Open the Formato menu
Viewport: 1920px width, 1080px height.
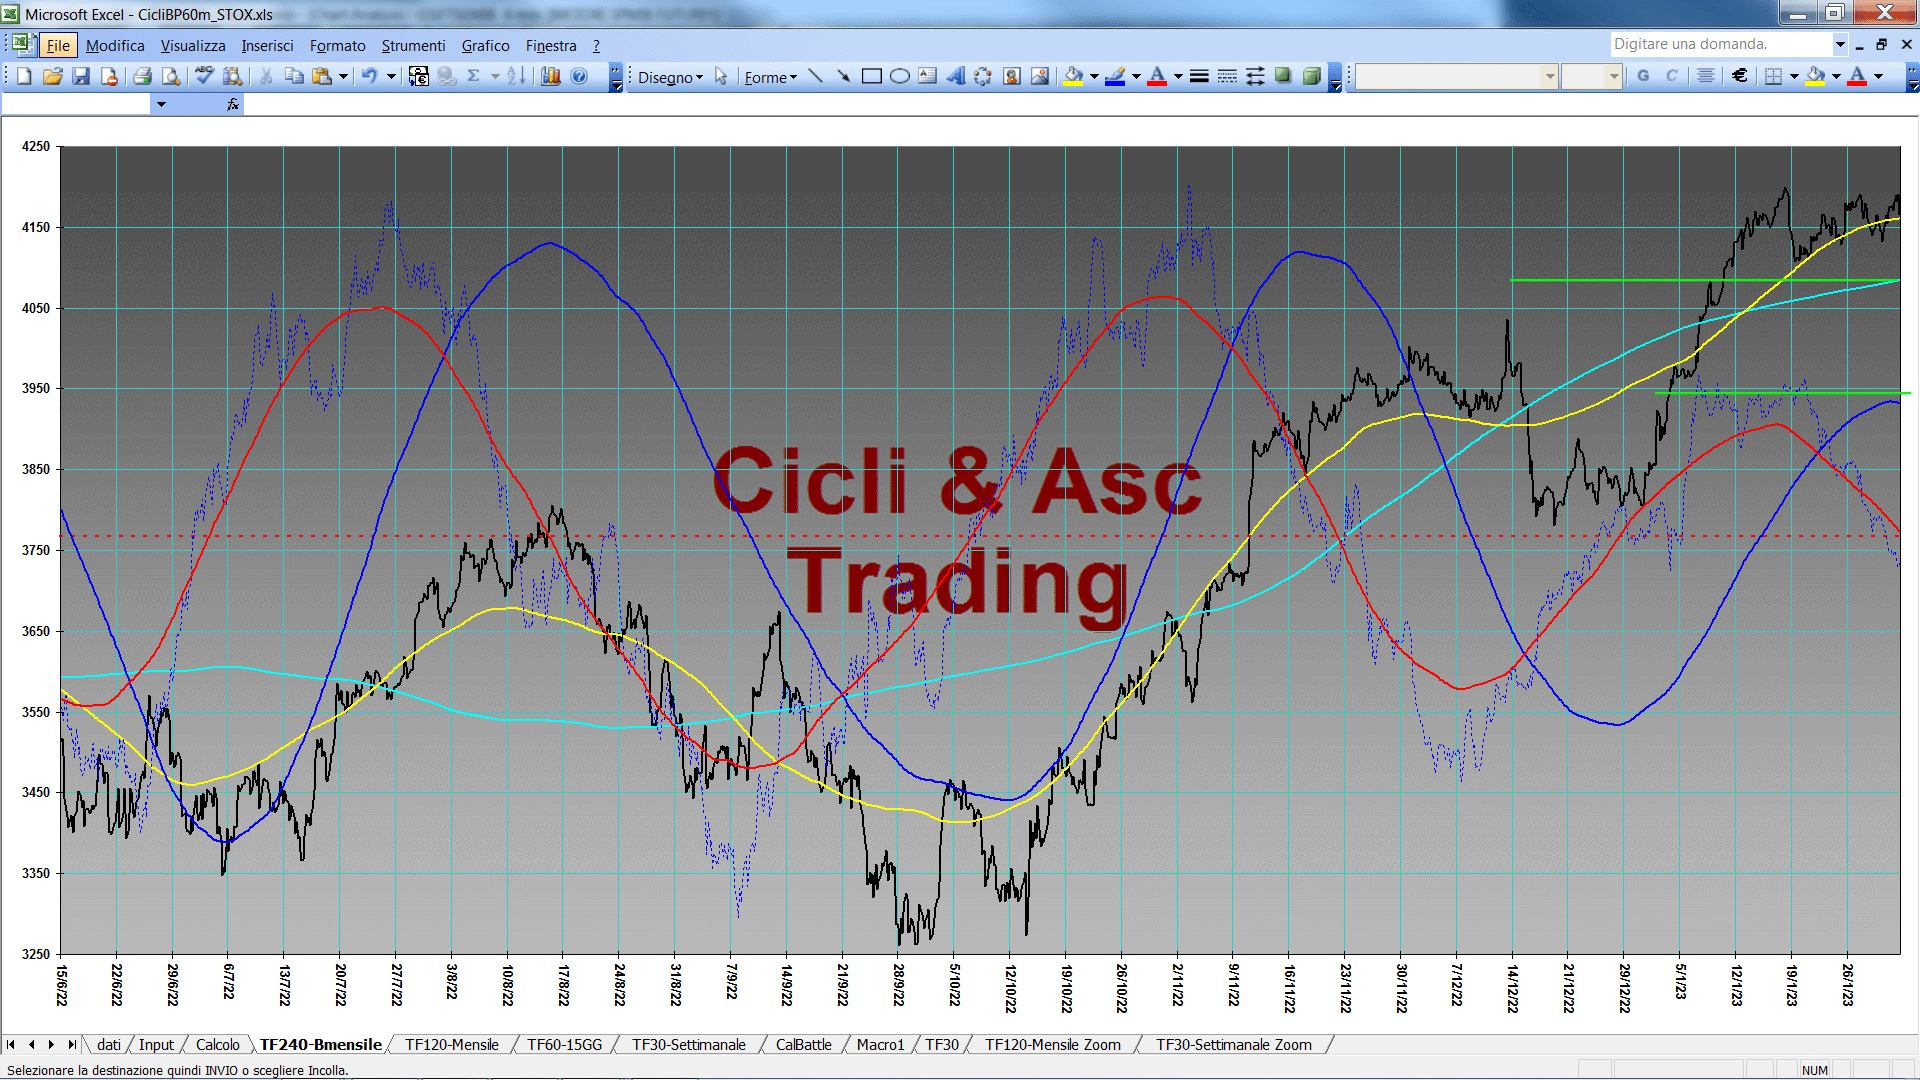tap(337, 46)
